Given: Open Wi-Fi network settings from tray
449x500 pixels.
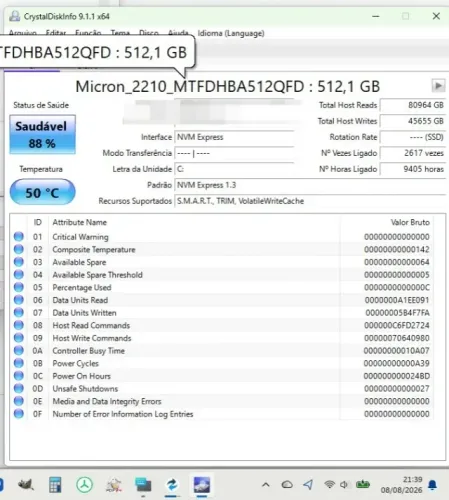Looking at the screenshot, I should point(329,484).
